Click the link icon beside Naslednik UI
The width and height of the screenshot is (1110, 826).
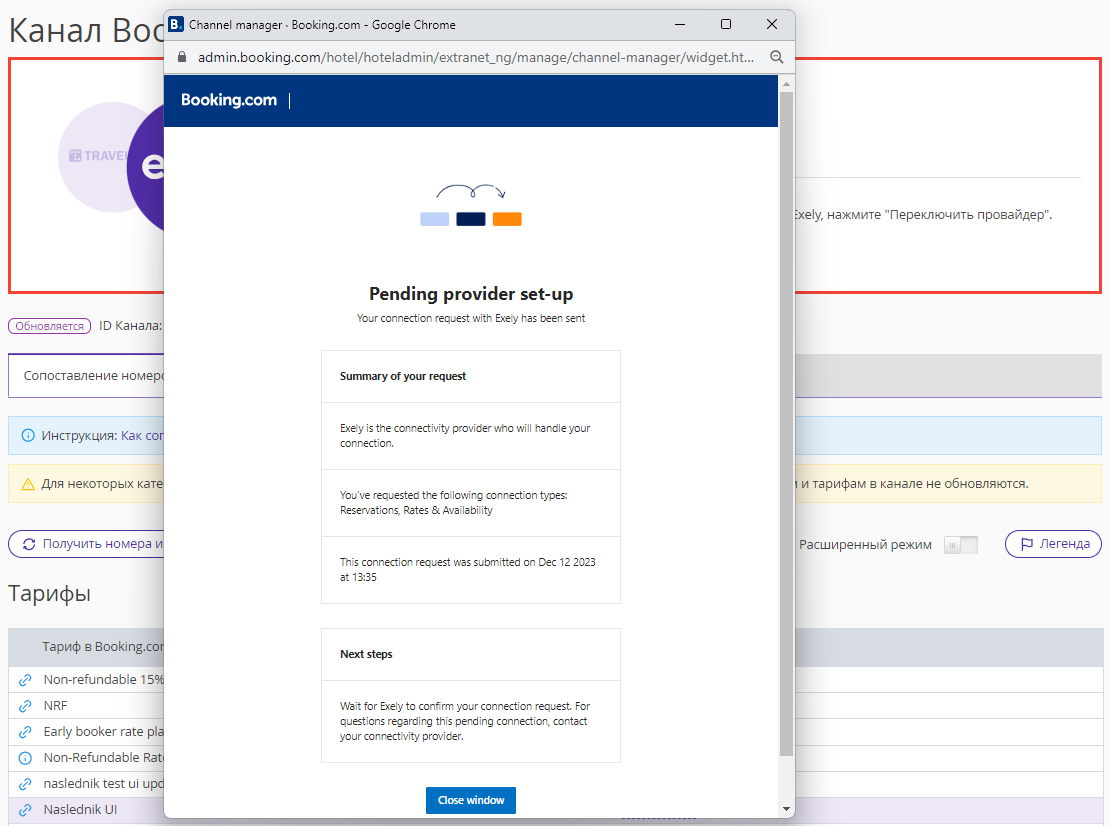[x=25, y=810]
